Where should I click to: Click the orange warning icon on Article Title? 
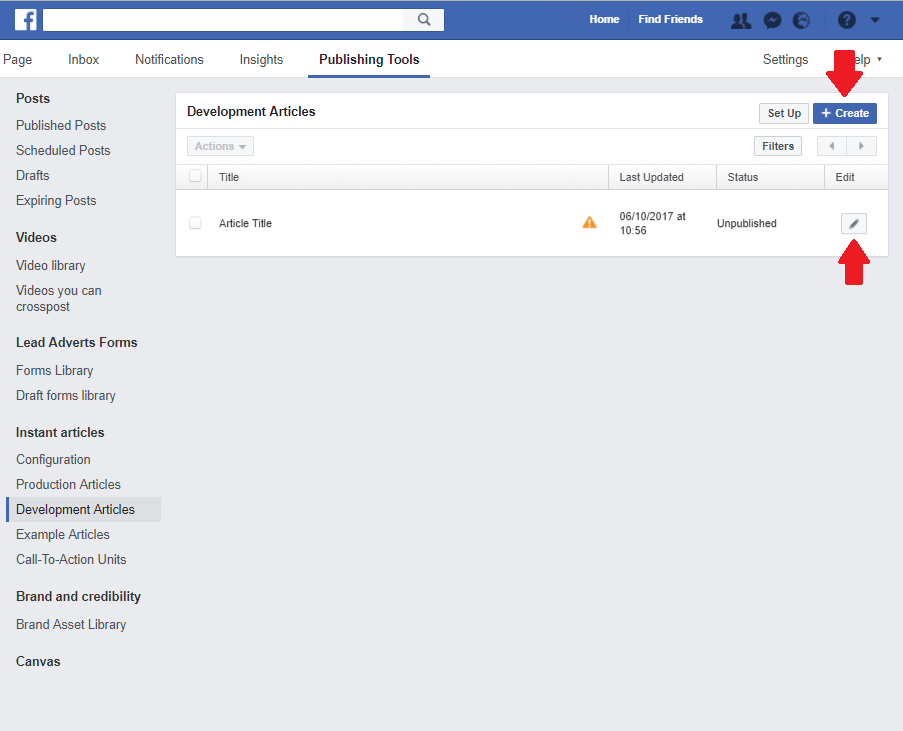[x=589, y=222]
